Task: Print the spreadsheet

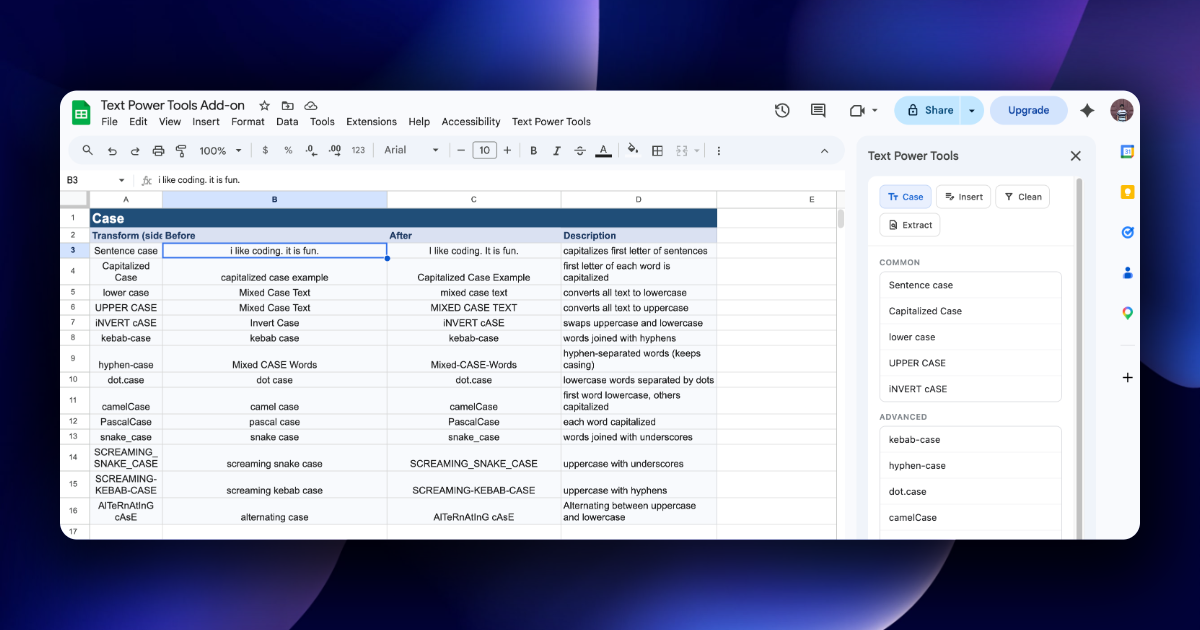Action: tap(158, 150)
